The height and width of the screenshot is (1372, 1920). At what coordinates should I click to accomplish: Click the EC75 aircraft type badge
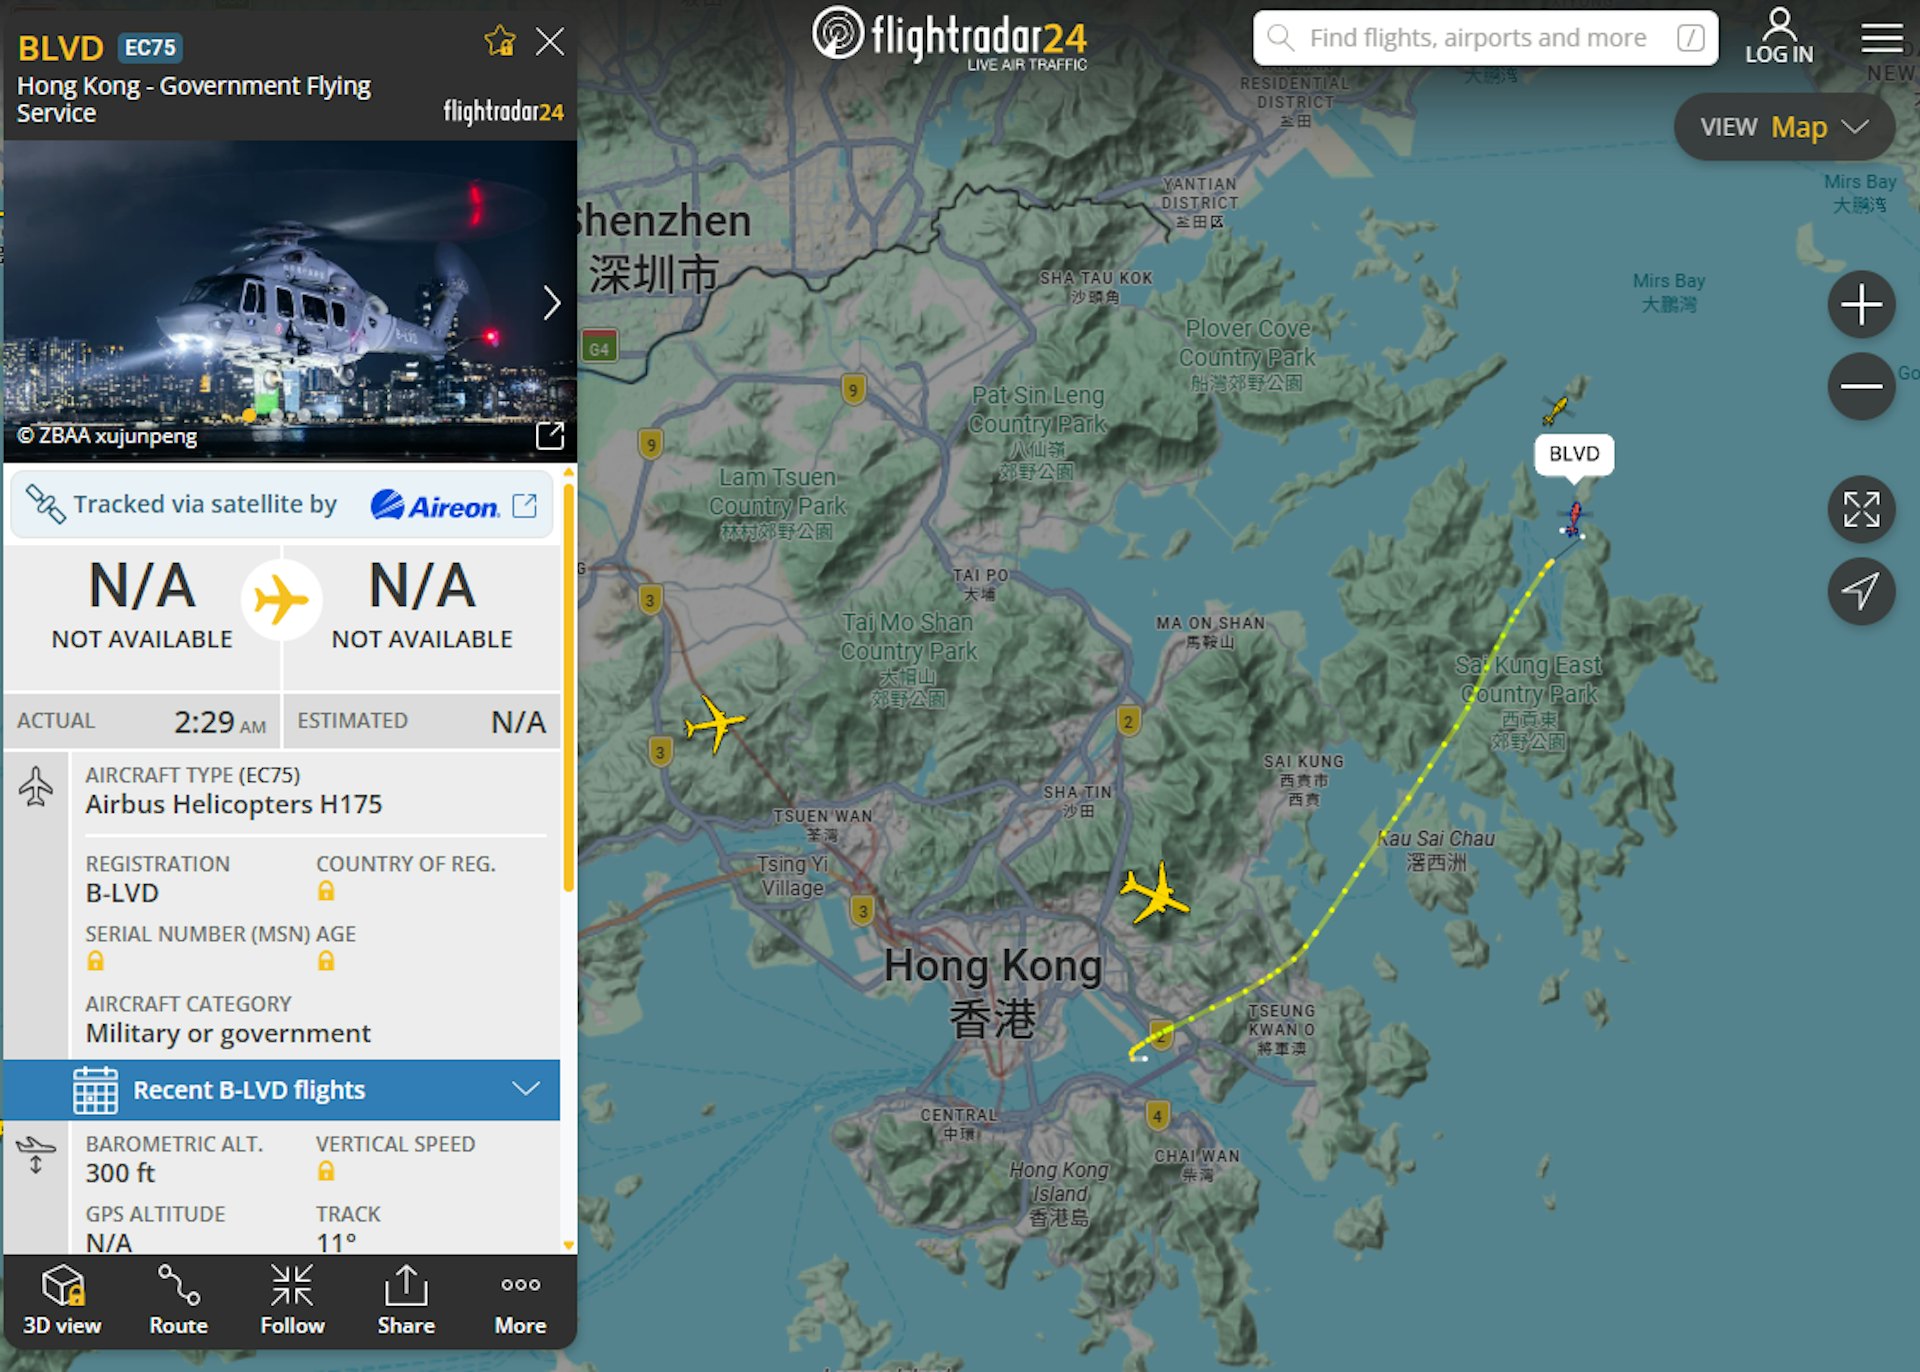(150, 47)
